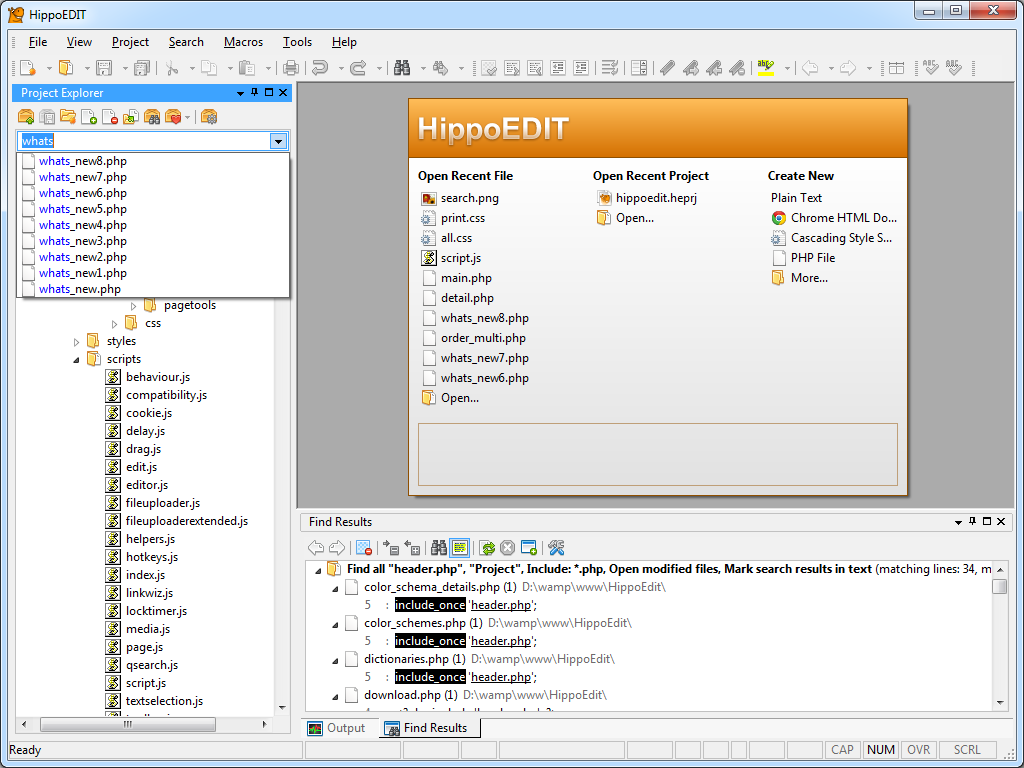The width and height of the screenshot is (1024, 768).
Task: Click the Find binoculars icon in main toolbar
Action: point(402,68)
